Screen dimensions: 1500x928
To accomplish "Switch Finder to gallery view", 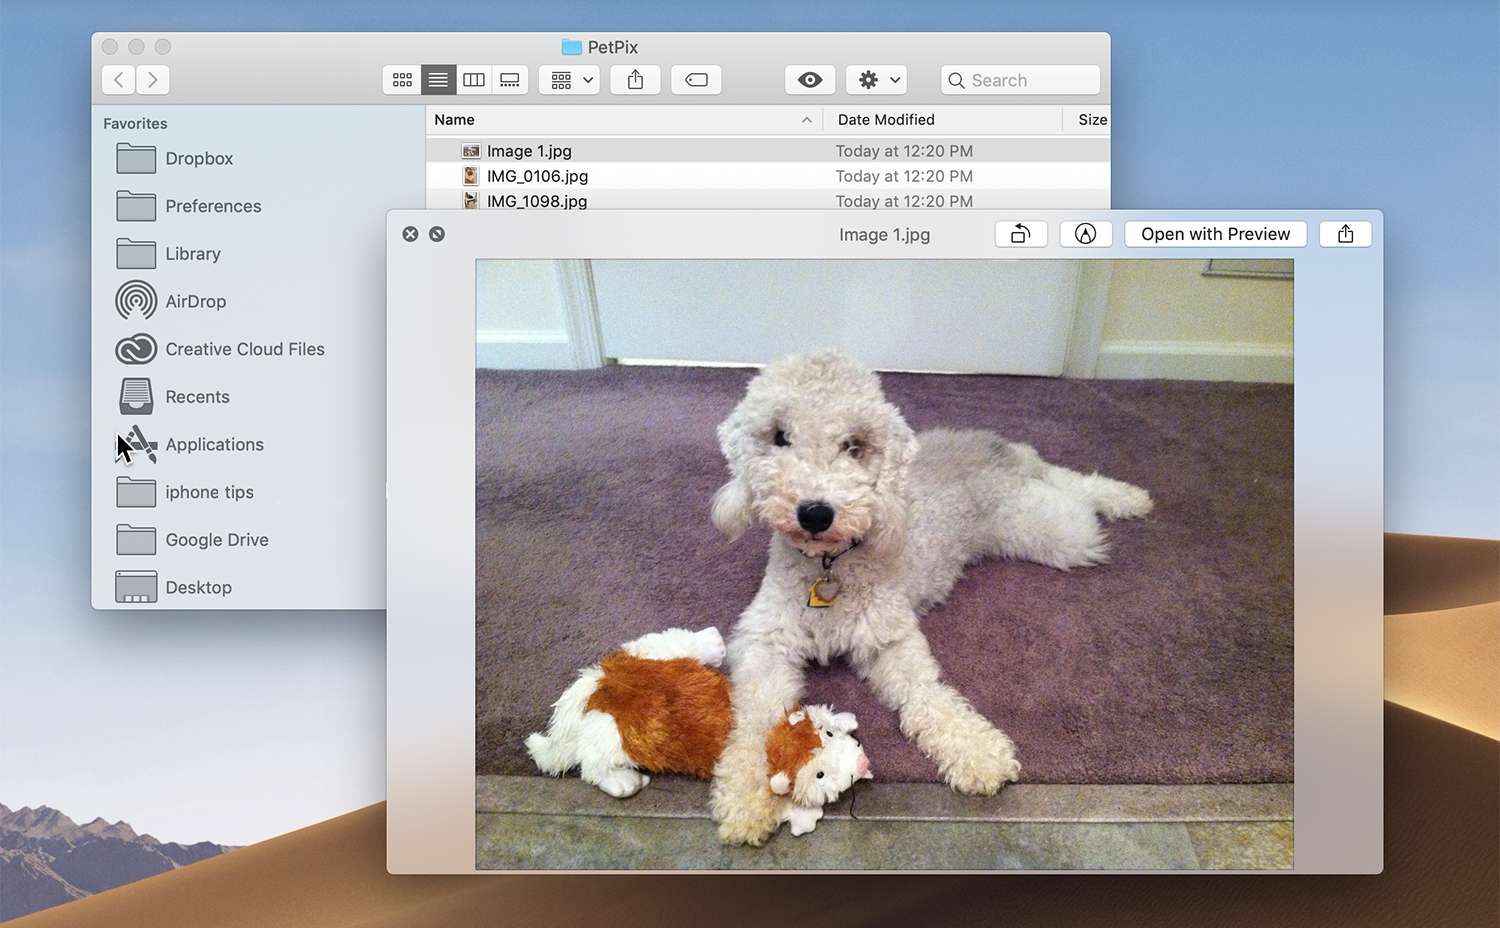I will (x=510, y=80).
